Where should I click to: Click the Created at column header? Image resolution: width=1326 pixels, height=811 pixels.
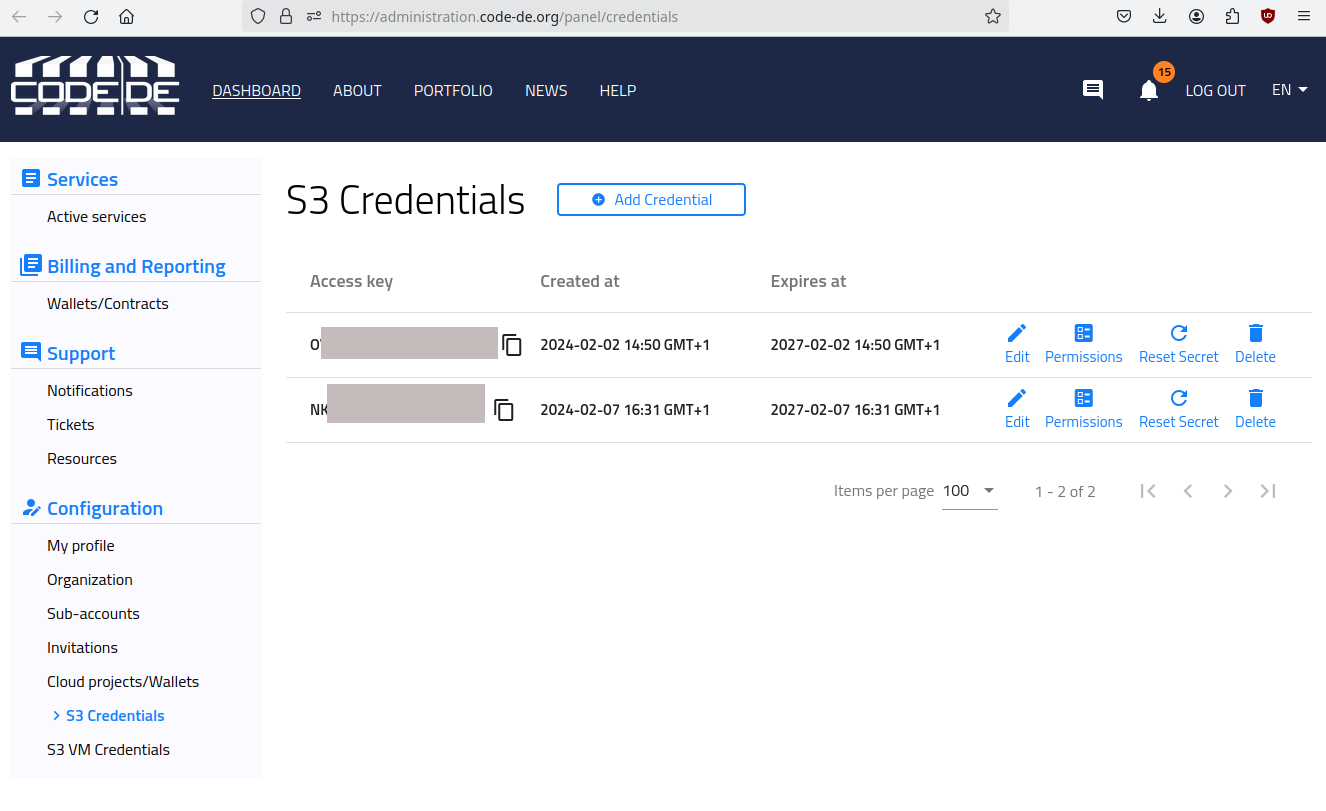580,281
